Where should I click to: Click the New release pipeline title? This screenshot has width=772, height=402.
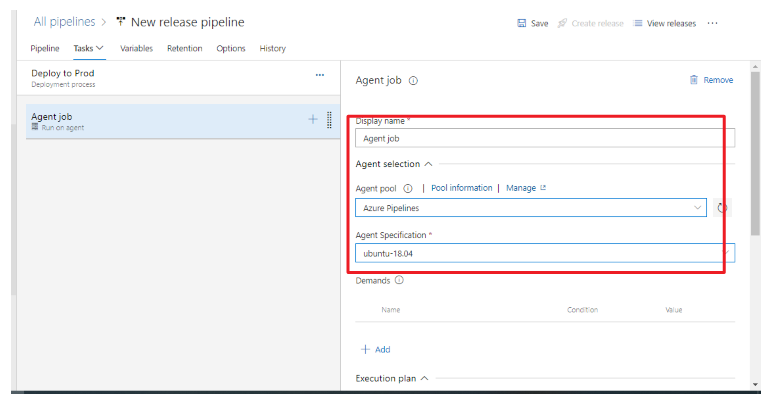[188, 22]
